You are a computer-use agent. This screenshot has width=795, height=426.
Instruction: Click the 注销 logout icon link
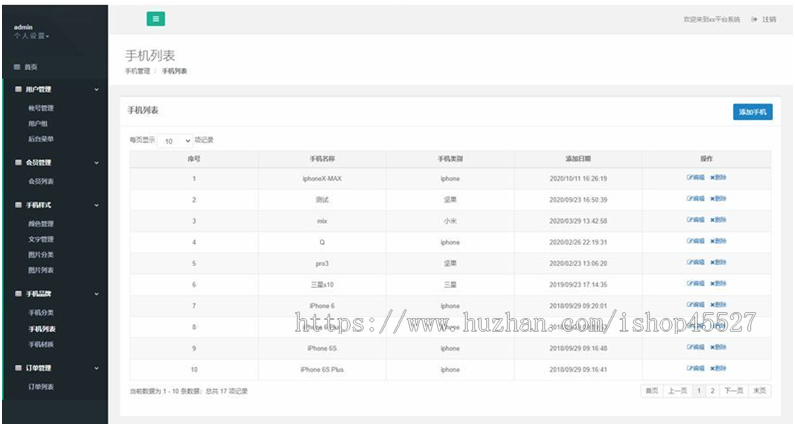click(764, 19)
